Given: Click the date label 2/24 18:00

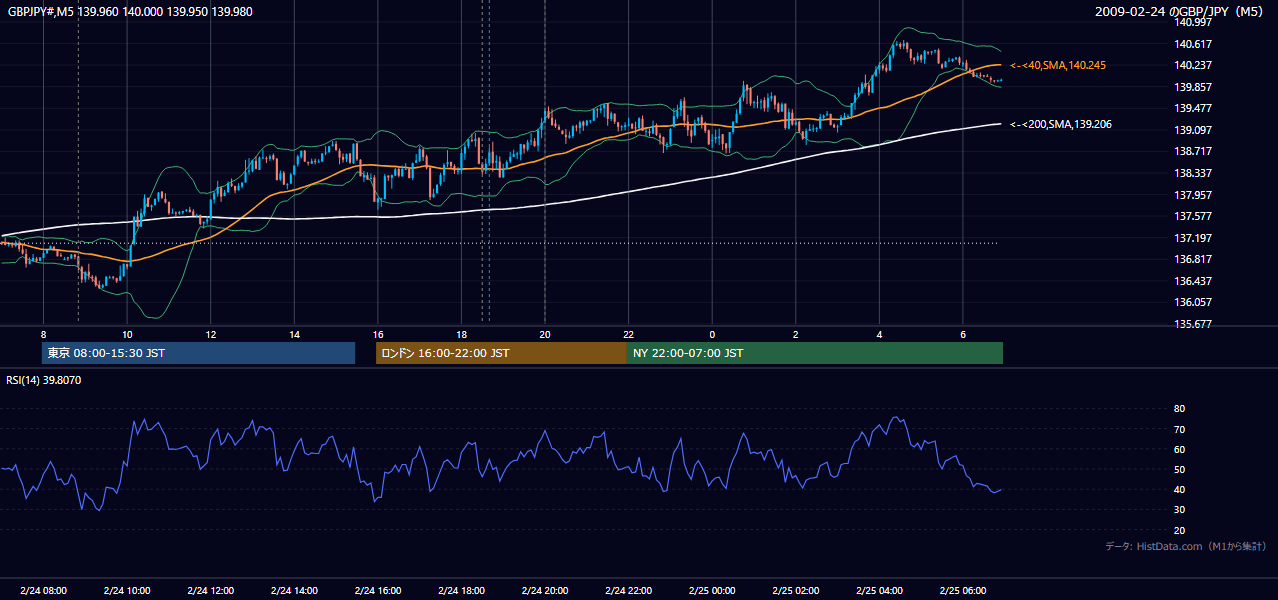Looking at the screenshot, I should point(462,591).
